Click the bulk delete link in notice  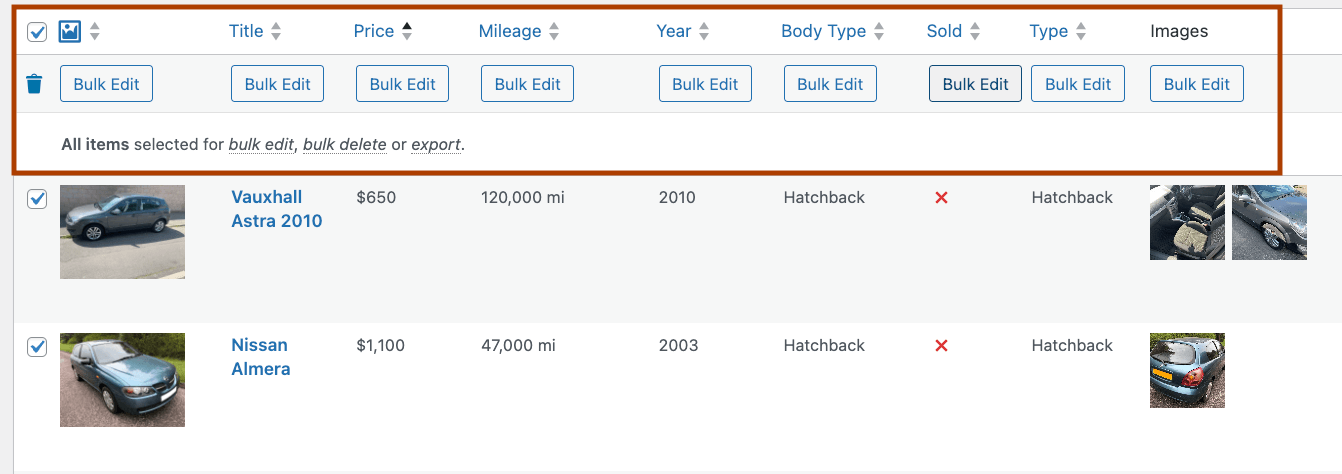coord(344,145)
